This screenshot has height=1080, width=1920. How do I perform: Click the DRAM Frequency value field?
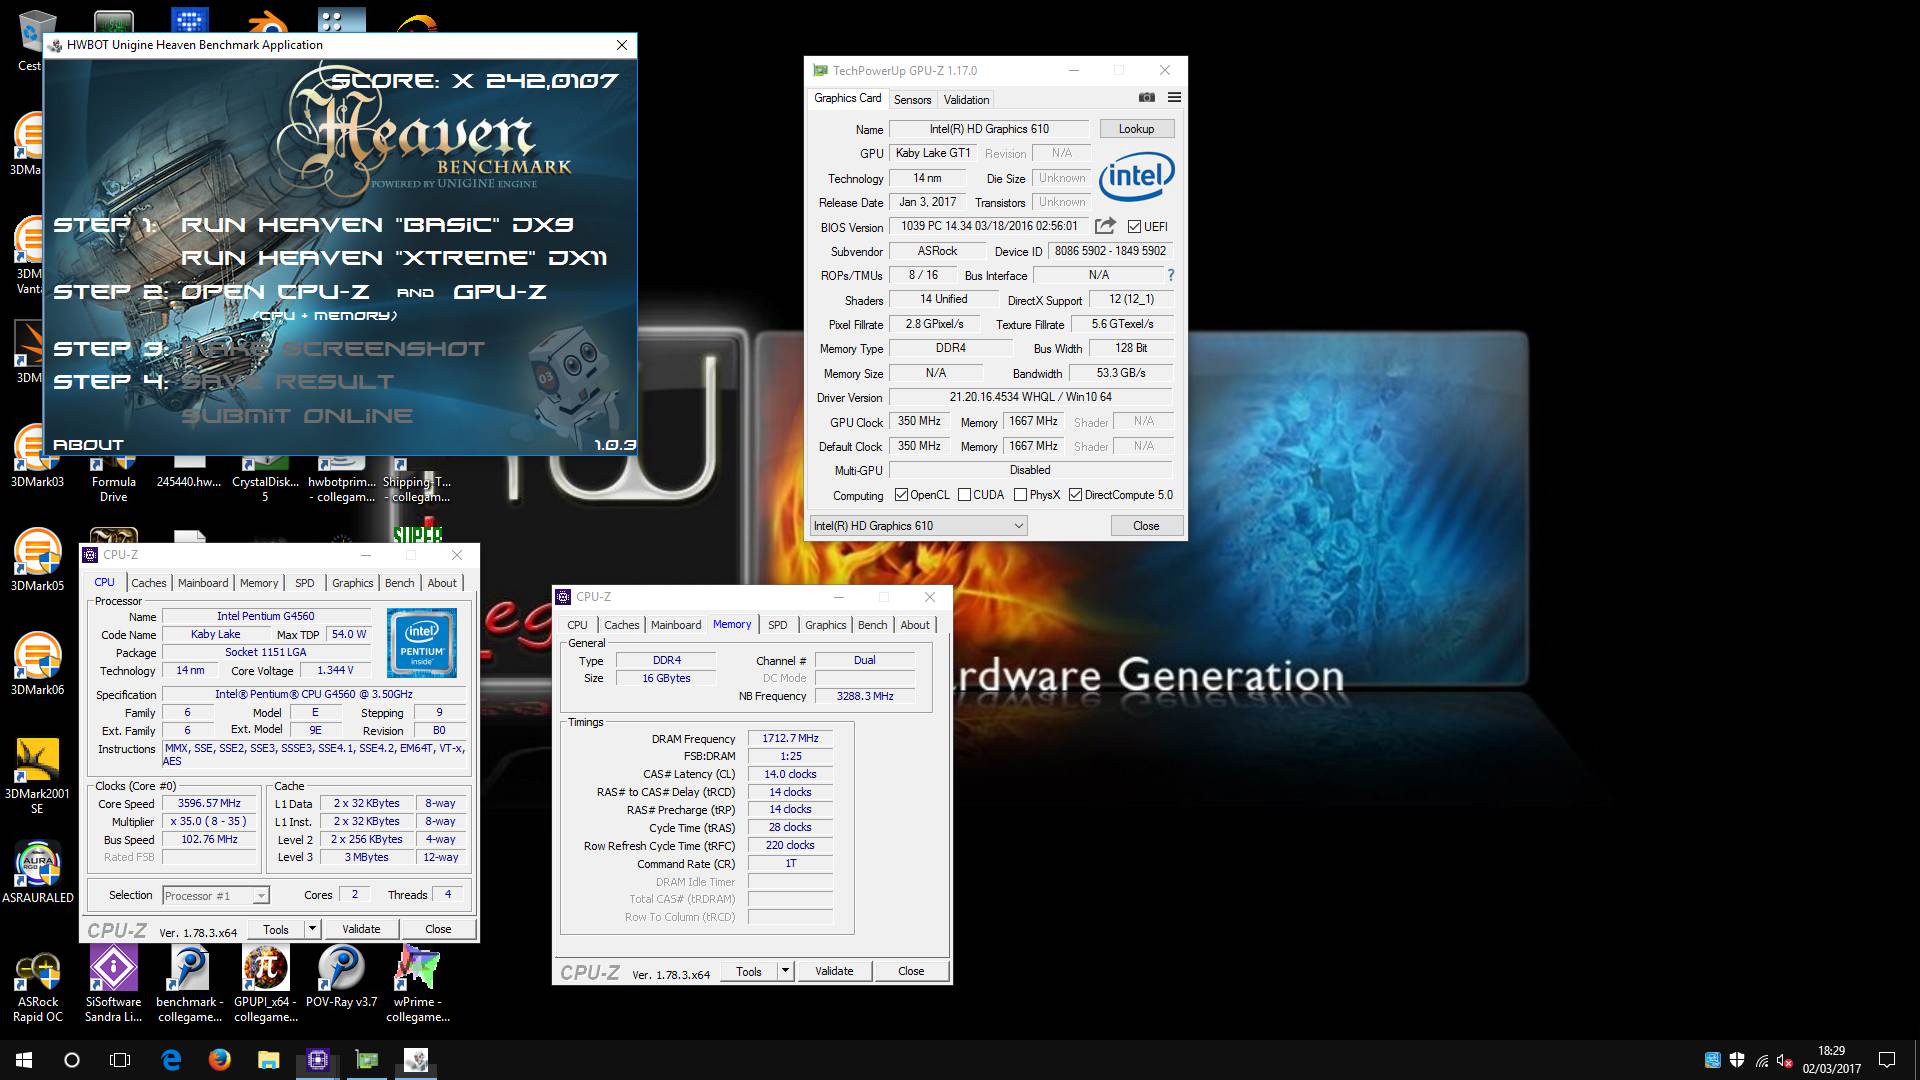tap(790, 739)
